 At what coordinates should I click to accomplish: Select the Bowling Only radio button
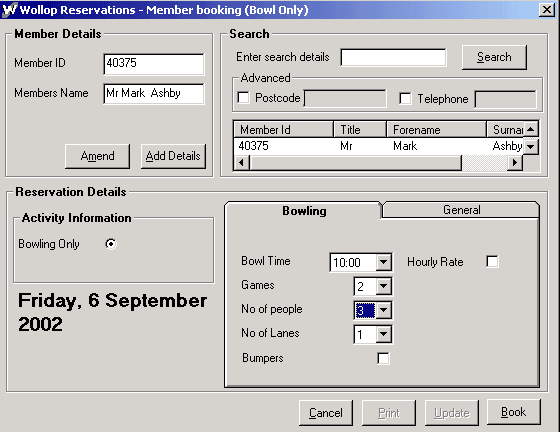coord(111,244)
